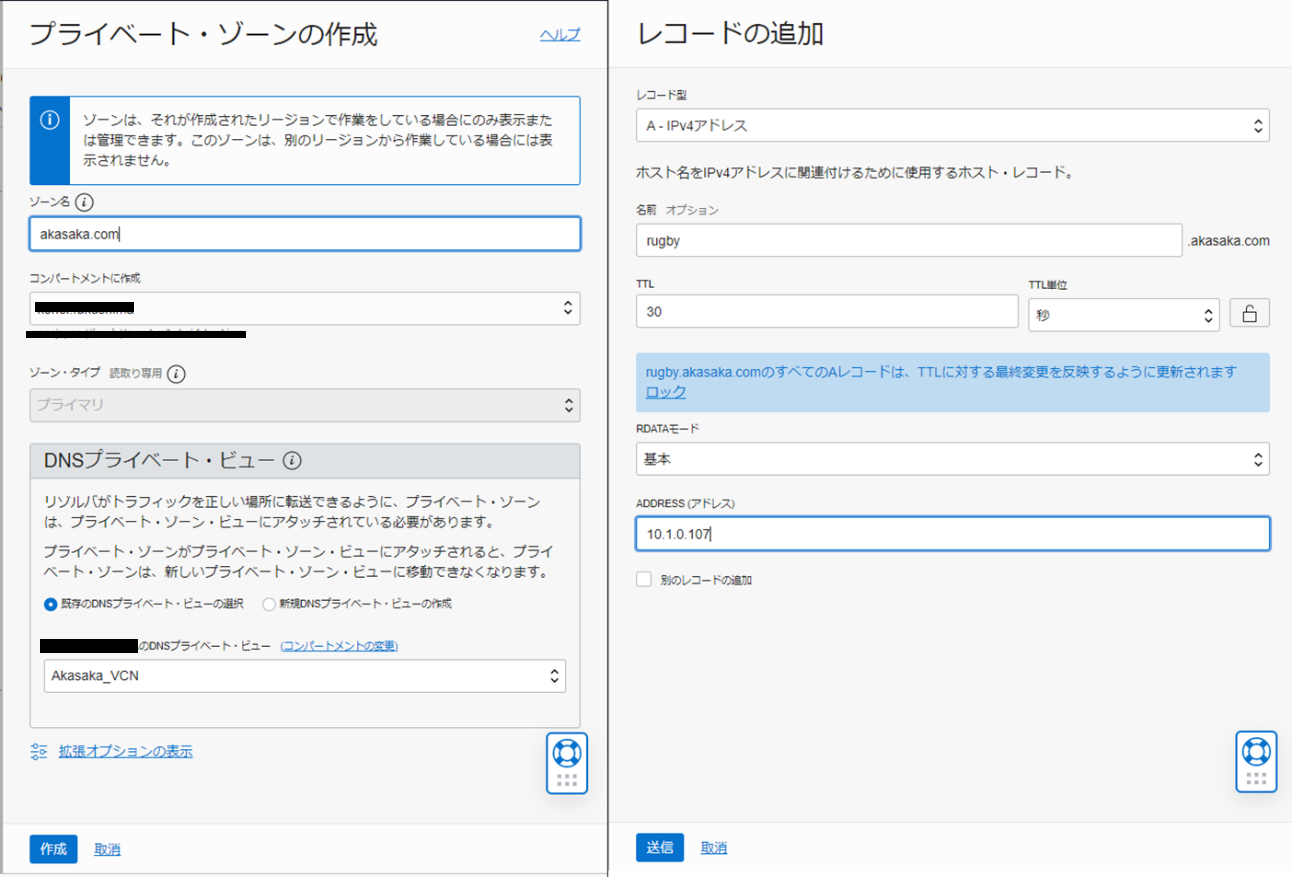The image size is (1292, 877).
Task: Click the 作成 button to create the zone
Action: click(x=52, y=849)
